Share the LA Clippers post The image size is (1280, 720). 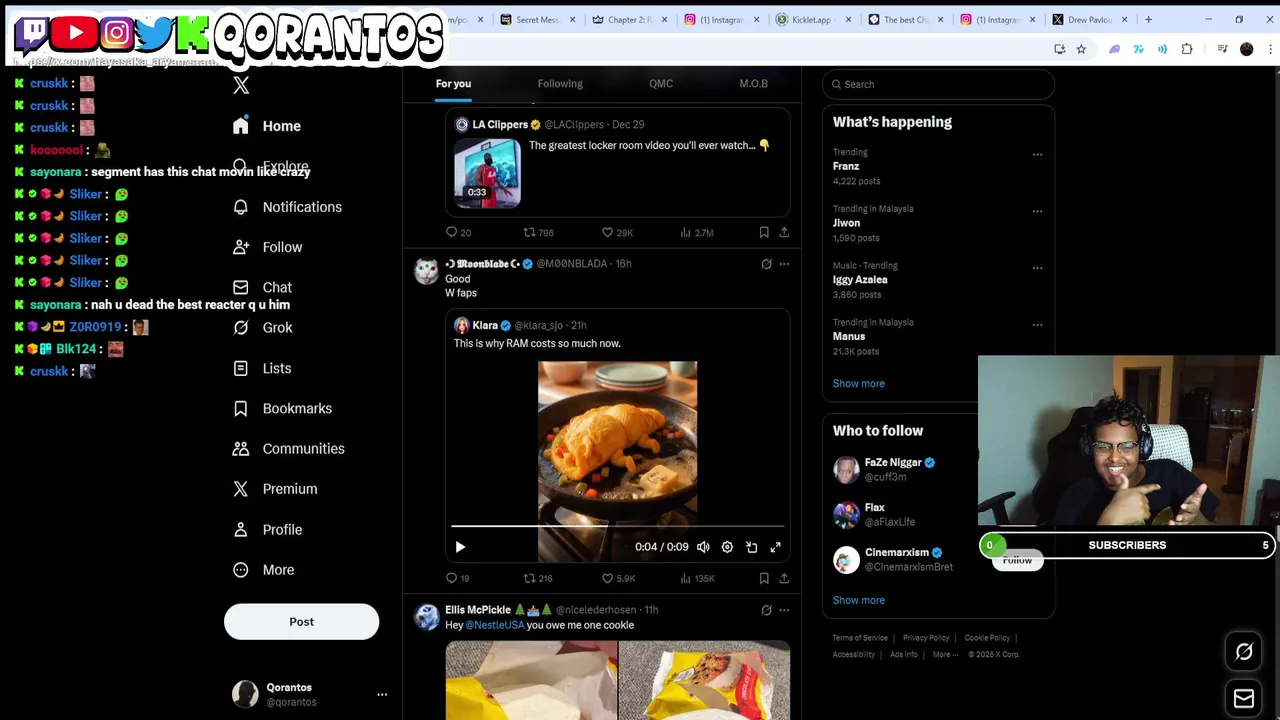[784, 232]
